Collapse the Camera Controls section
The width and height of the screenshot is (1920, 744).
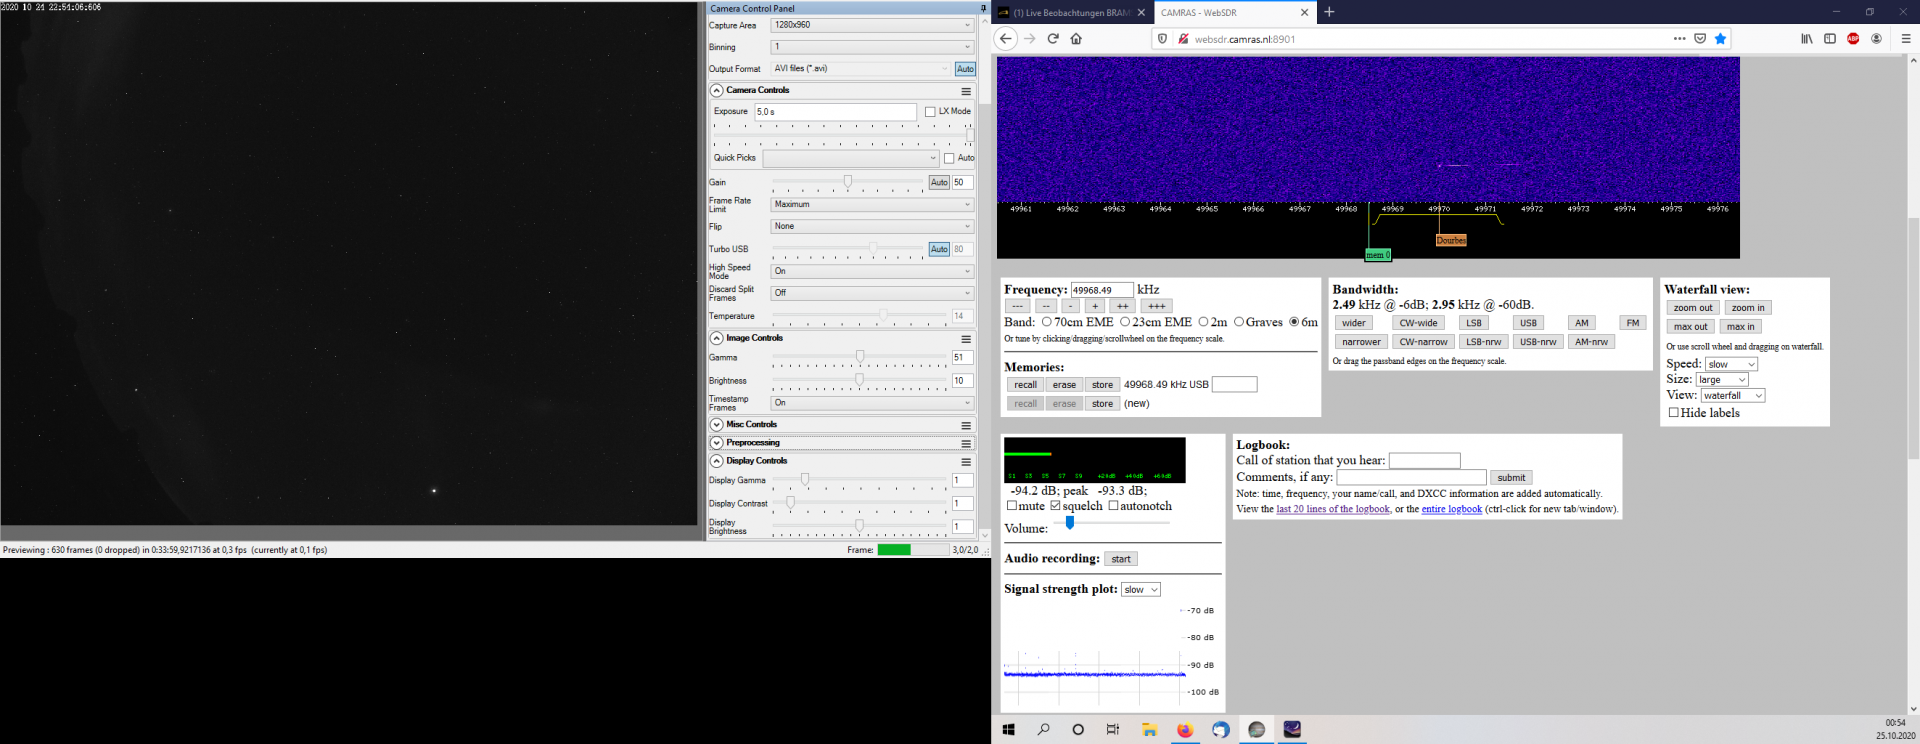coord(717,91)
